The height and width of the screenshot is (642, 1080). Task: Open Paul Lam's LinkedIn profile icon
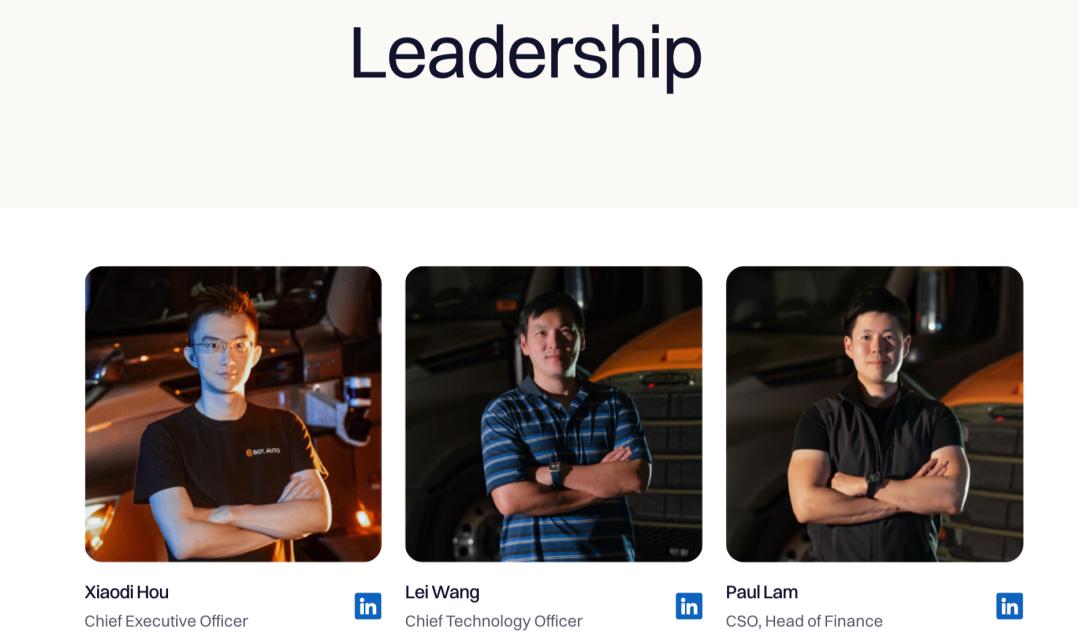(1009, 606)
